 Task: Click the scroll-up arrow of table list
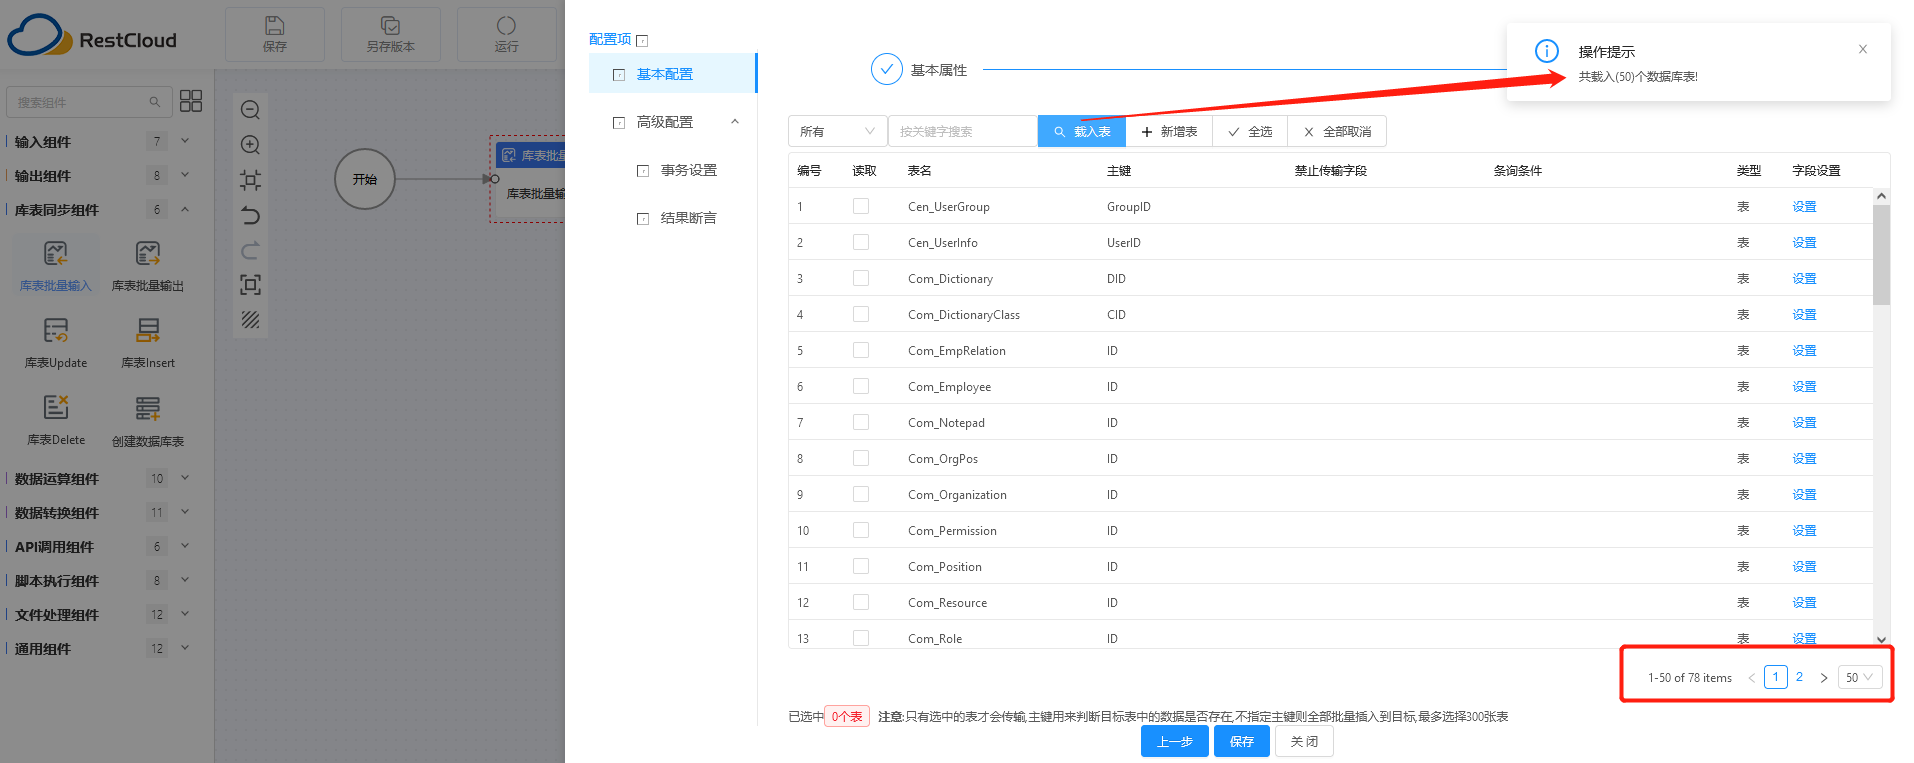(1881, 196)
